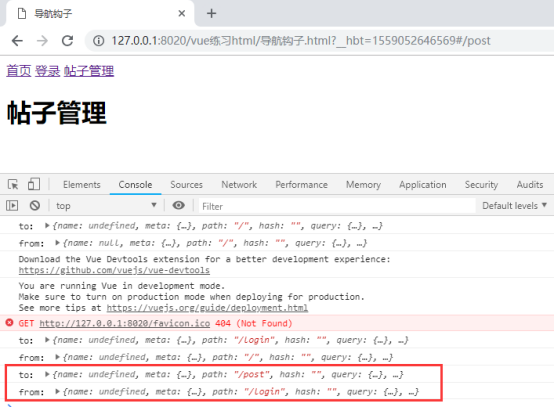Clear the console output
Image resolution: width=554 pixels, height=408 pixels.
[35, 206]
